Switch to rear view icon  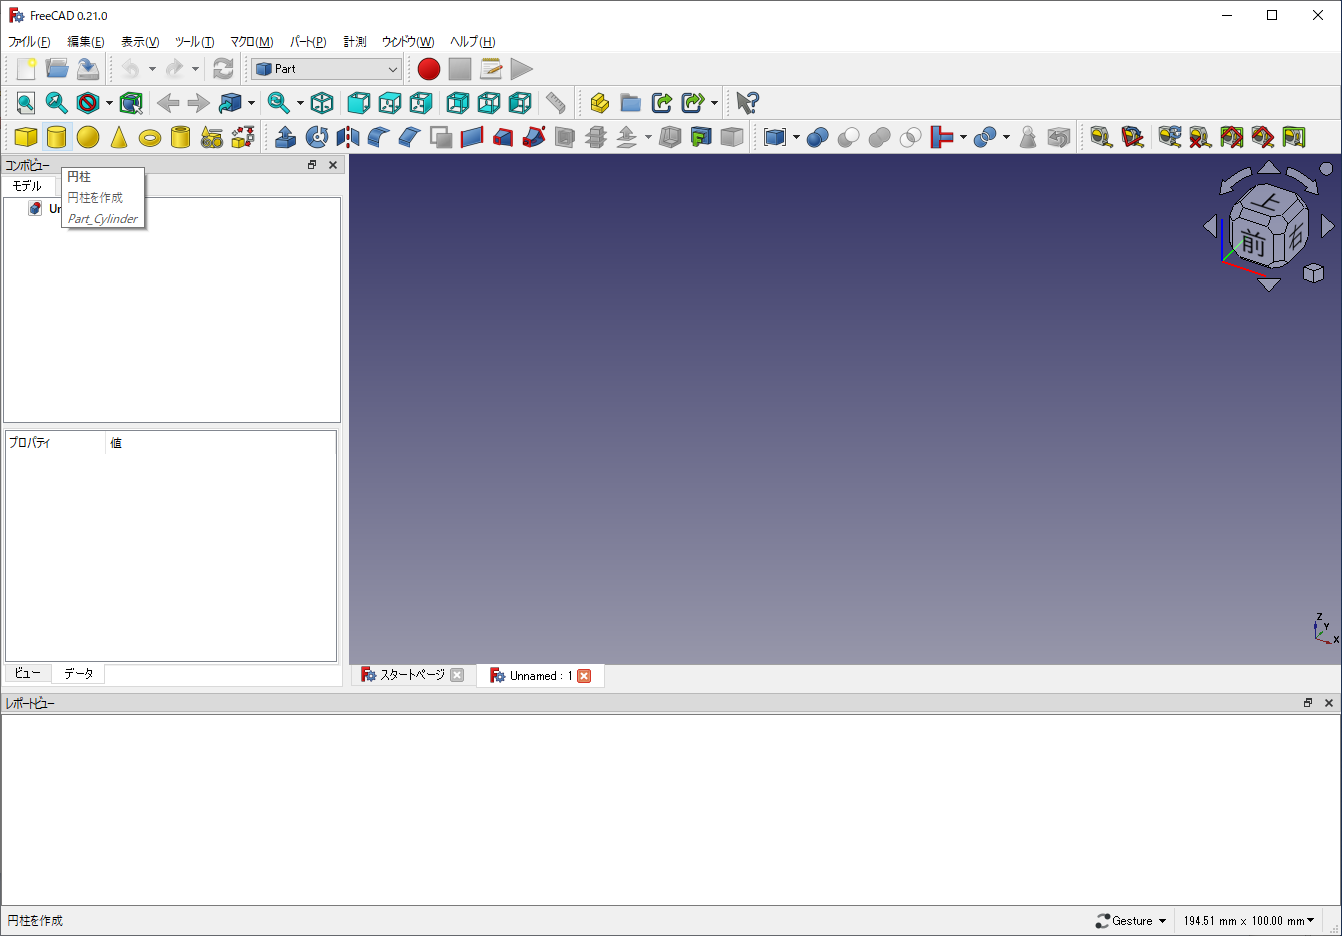[x=458, y=103]
